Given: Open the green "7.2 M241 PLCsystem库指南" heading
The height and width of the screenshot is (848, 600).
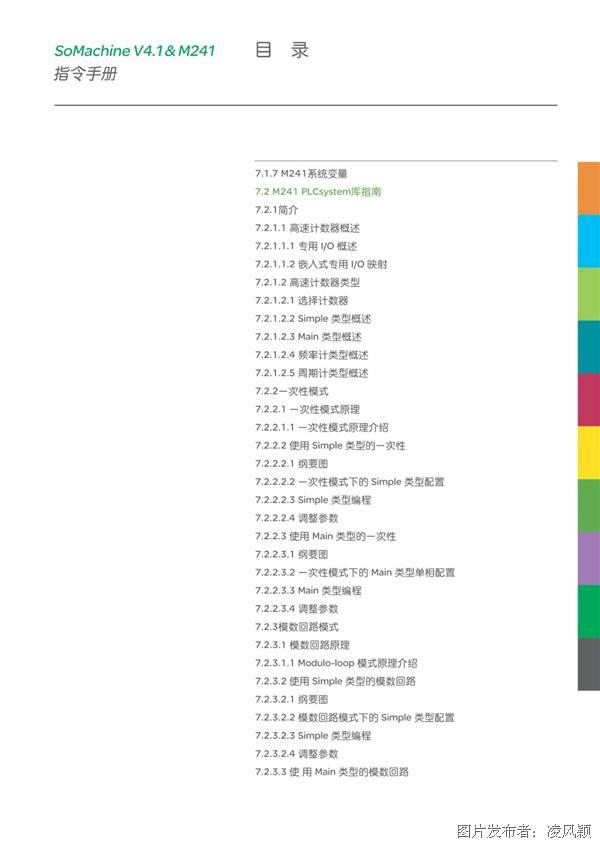Looking at the screenshot, I should pyautogui.click(x=318, y=191).
